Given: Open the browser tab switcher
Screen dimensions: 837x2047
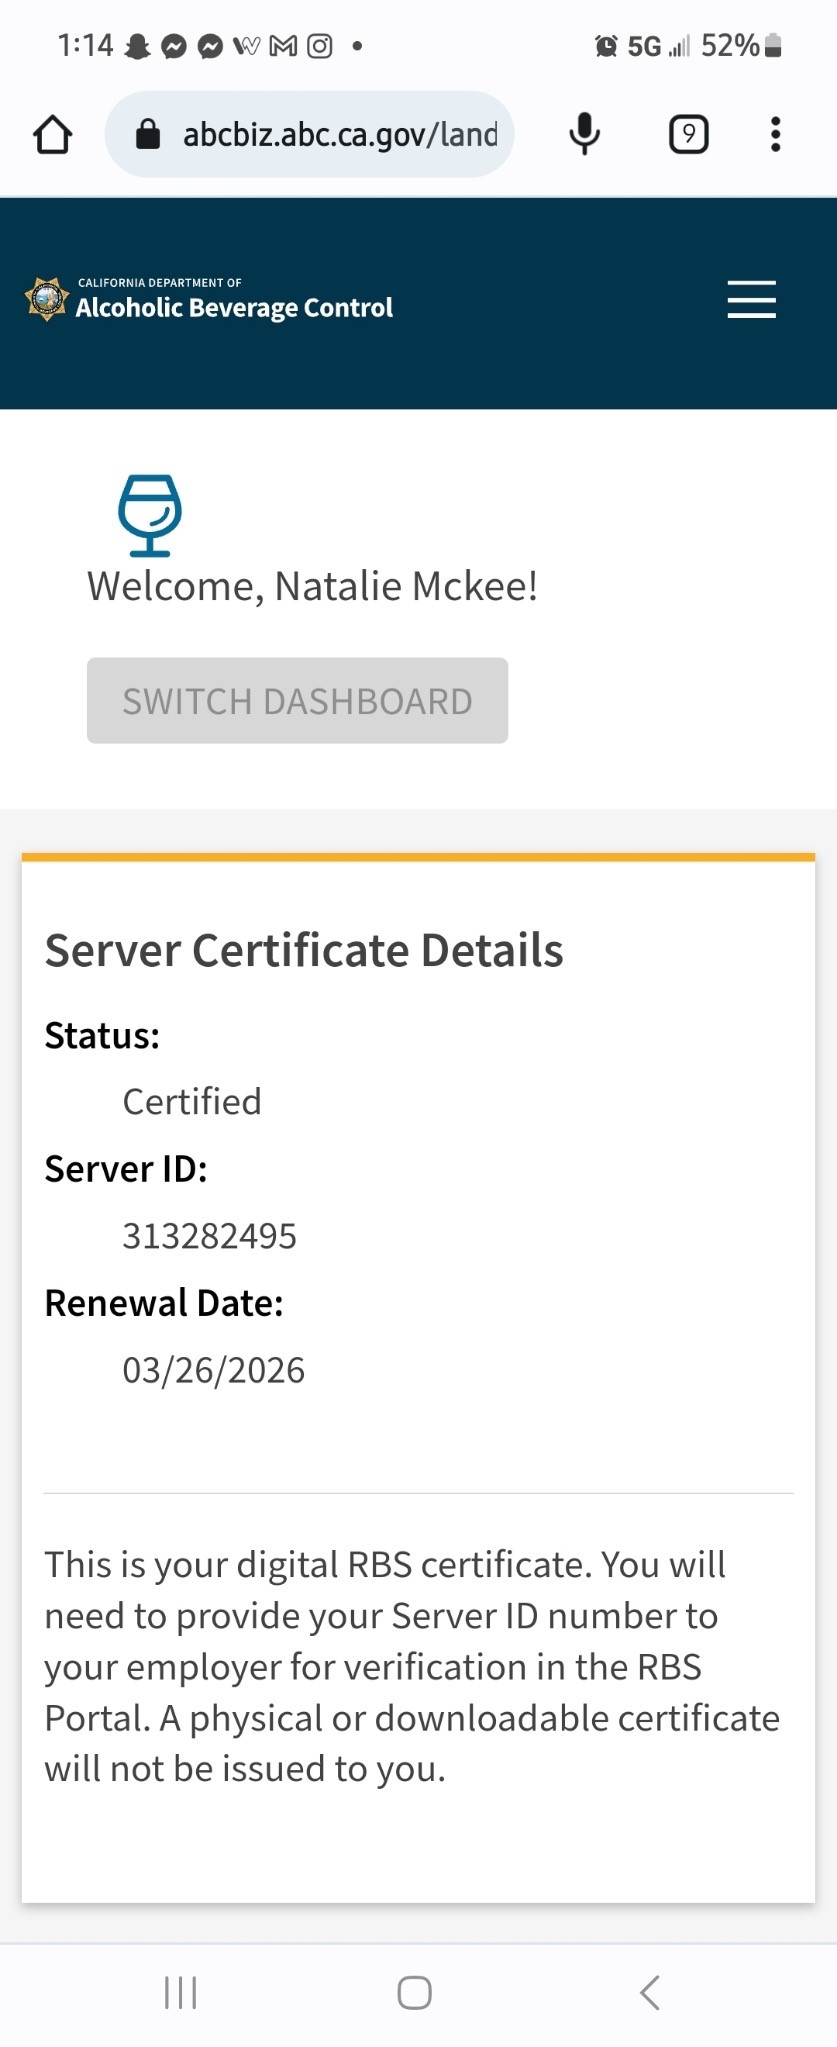Looking at the screenshot, I should [x=688, y=135].
